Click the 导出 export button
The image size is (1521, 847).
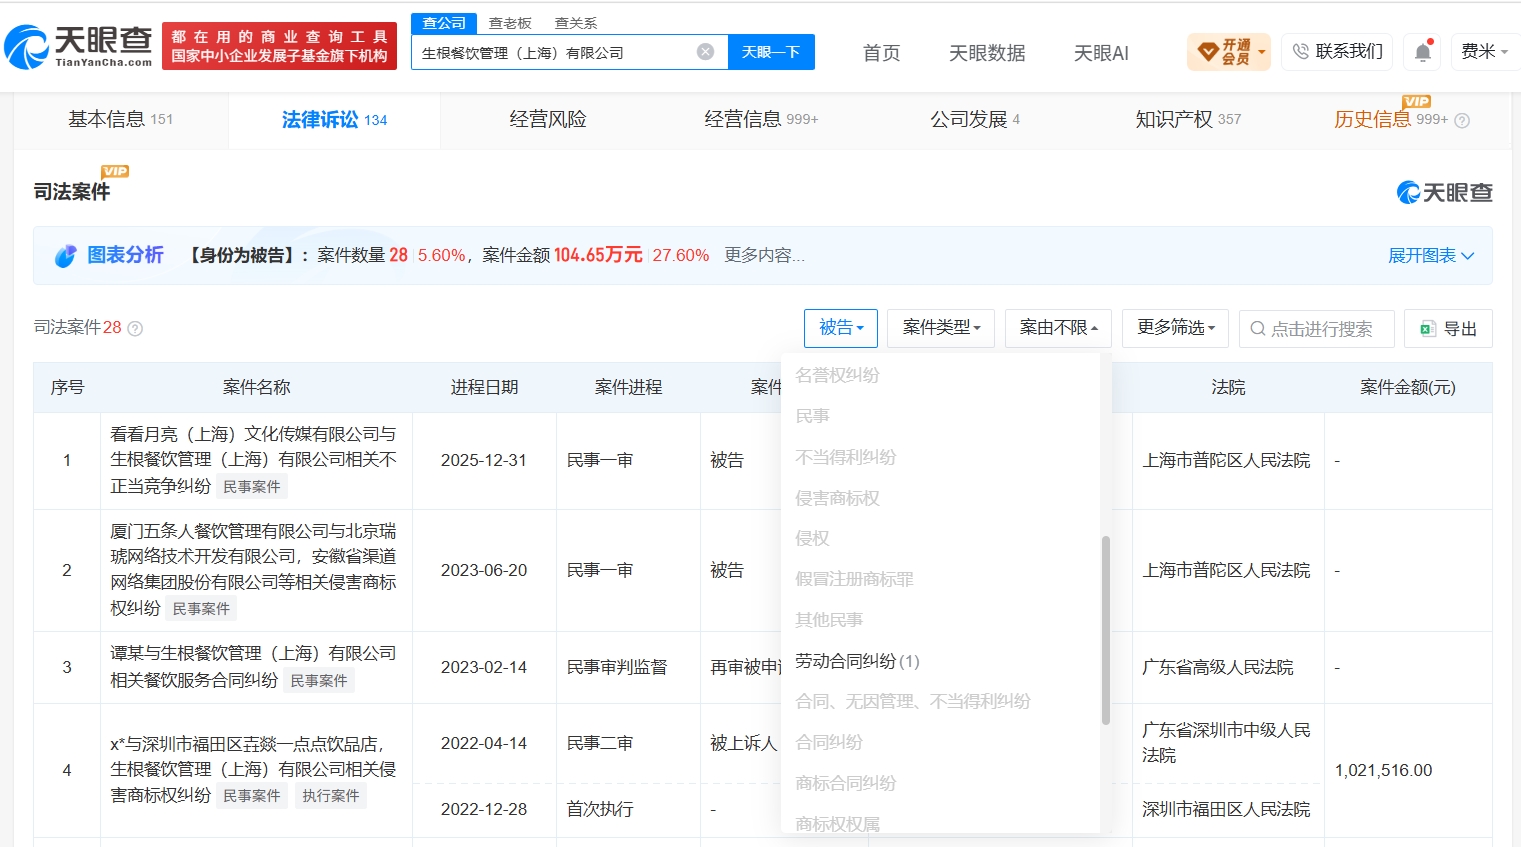[x=1448, y=329]
